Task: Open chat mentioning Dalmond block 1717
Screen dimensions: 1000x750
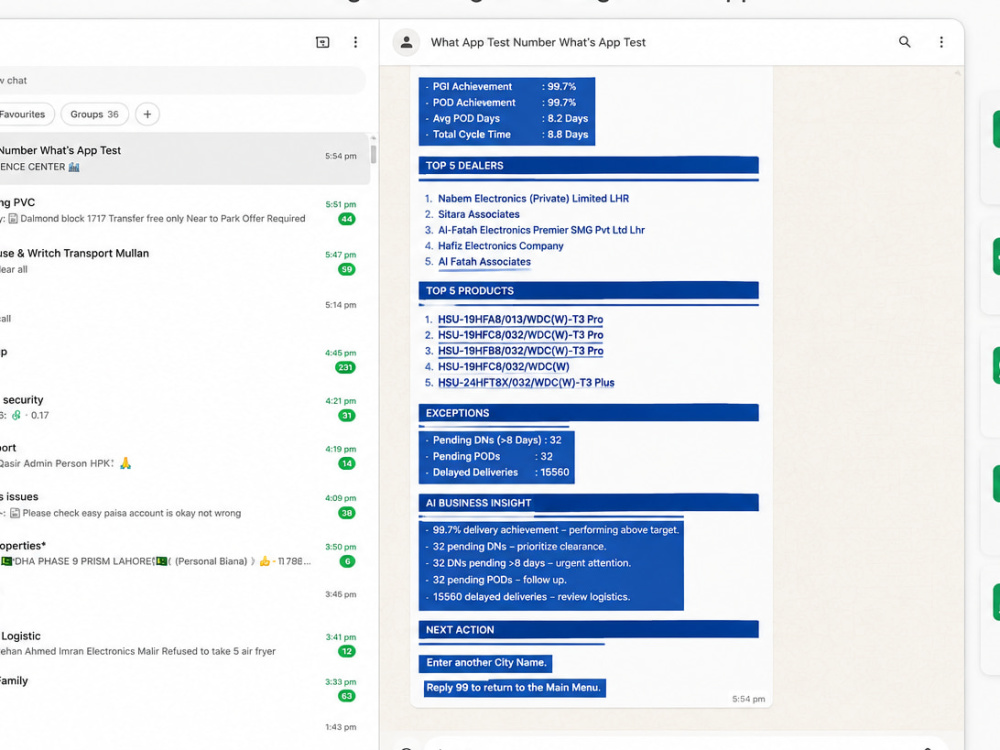Action: pos(184,210)
